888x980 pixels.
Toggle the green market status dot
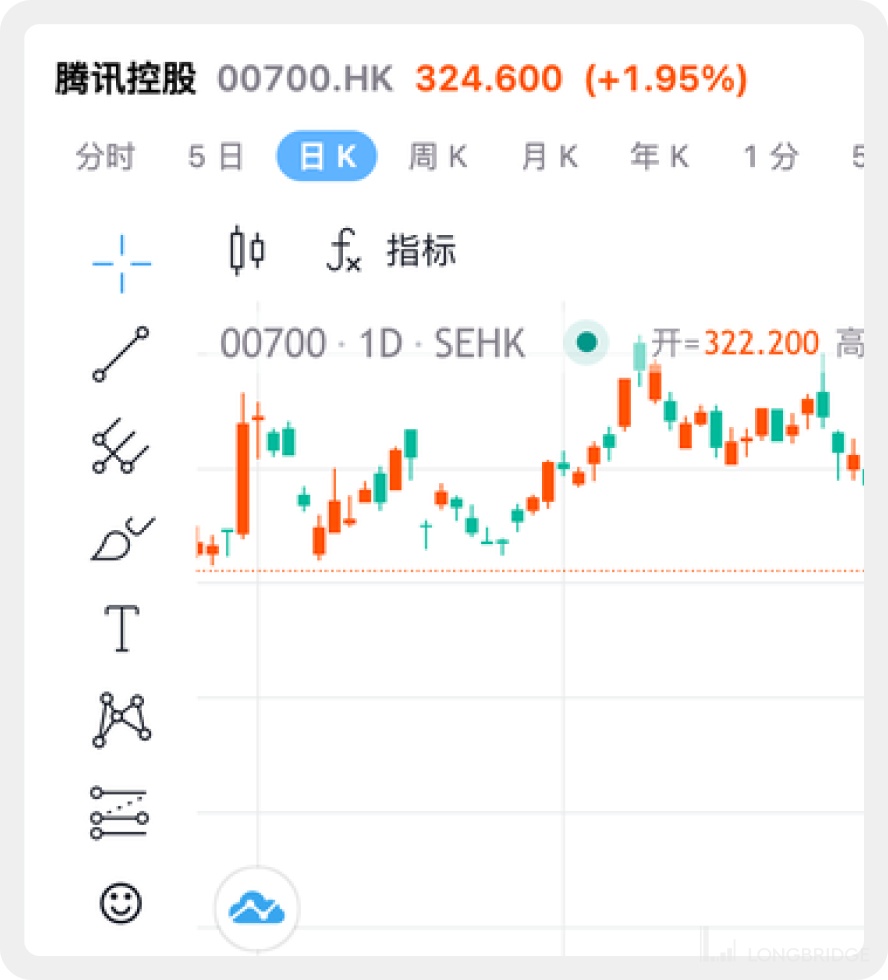click(x=587, y=343)
